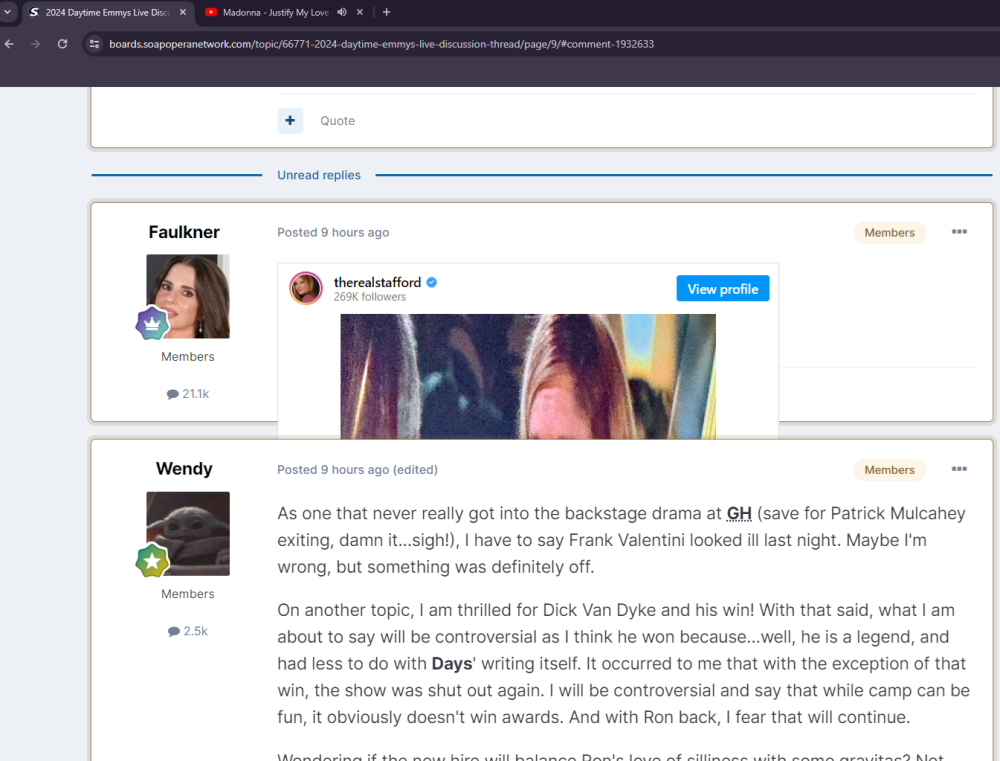
Task: Mute the audio on YouTube tab
Action: tap(342, 12)
